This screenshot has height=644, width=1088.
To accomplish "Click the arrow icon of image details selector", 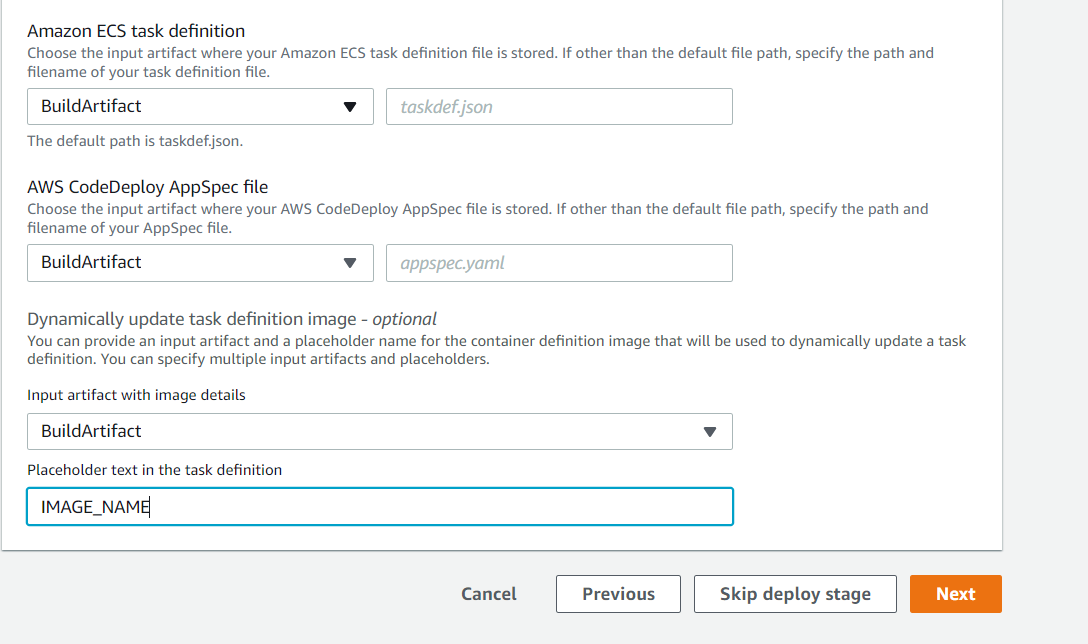I will [709, 432].
